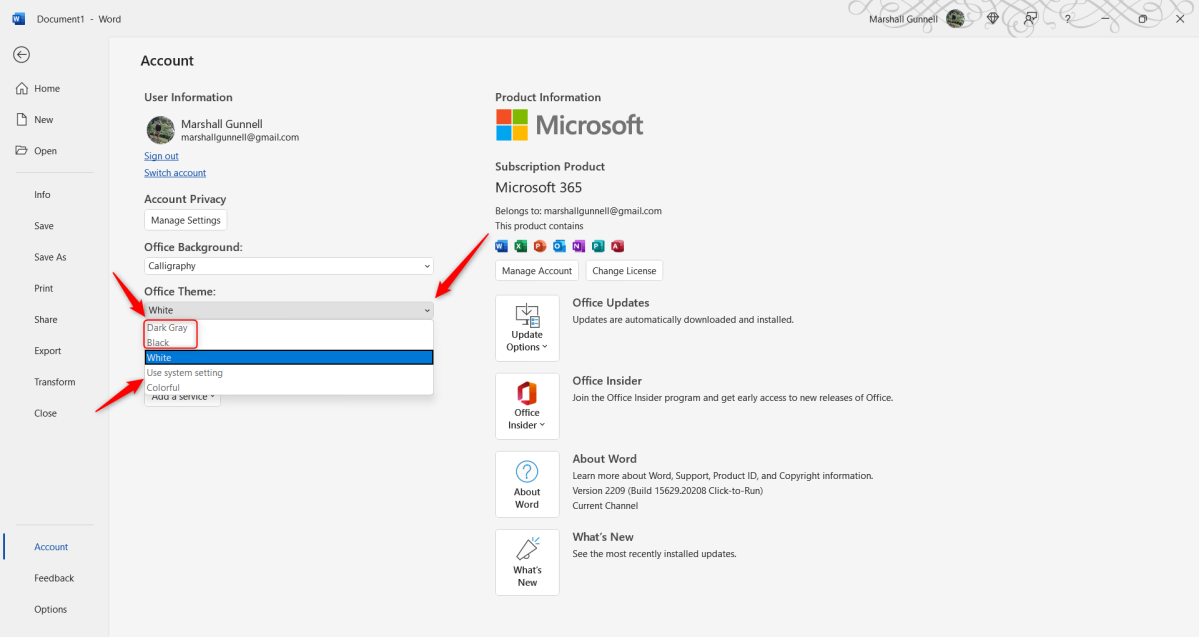Click the PowerPoint app icon in product list
This screenshot has width=1199, height=637.
(x=540, y=245)
